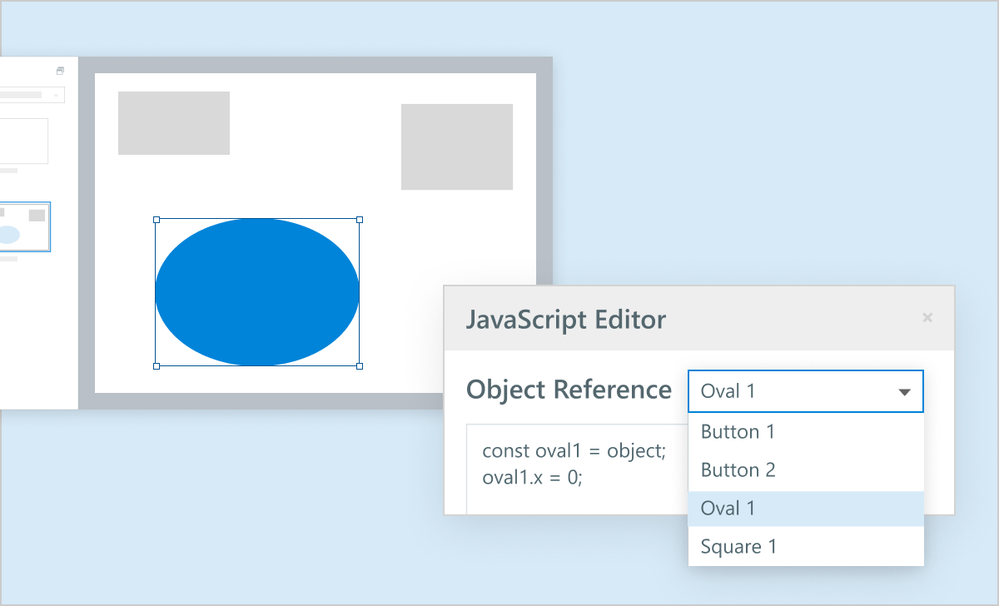The image size is (999, 606).
Task: Open the slide panel dropdown selector
Action: 32,95
